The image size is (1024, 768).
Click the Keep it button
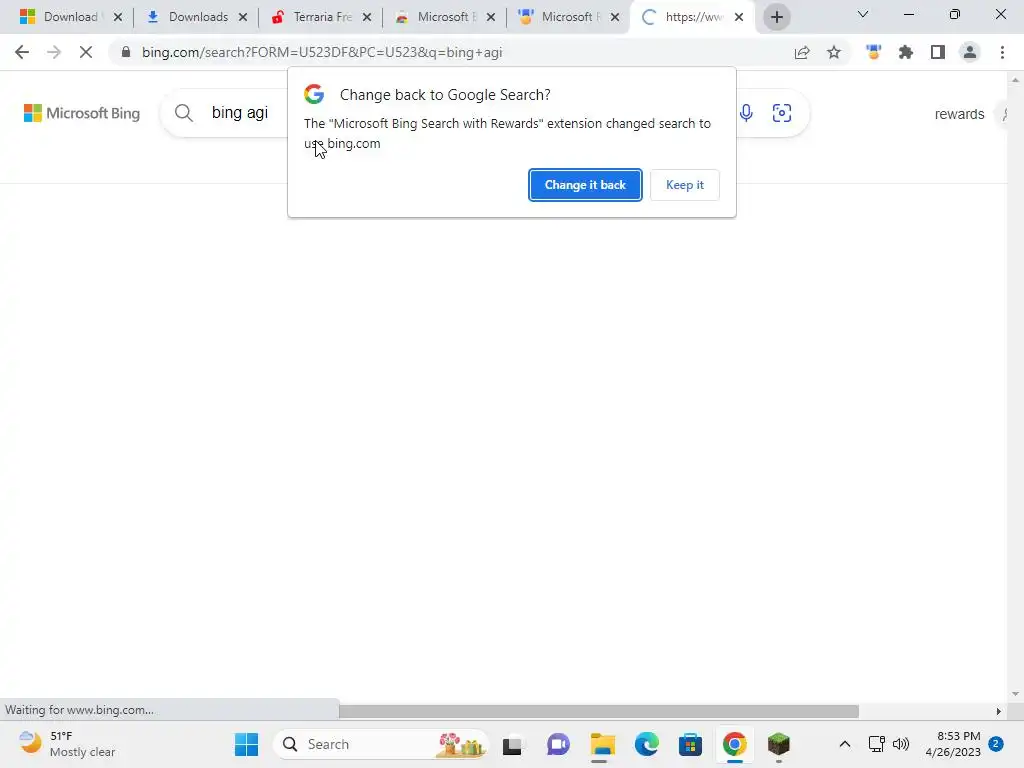[684, 185]
